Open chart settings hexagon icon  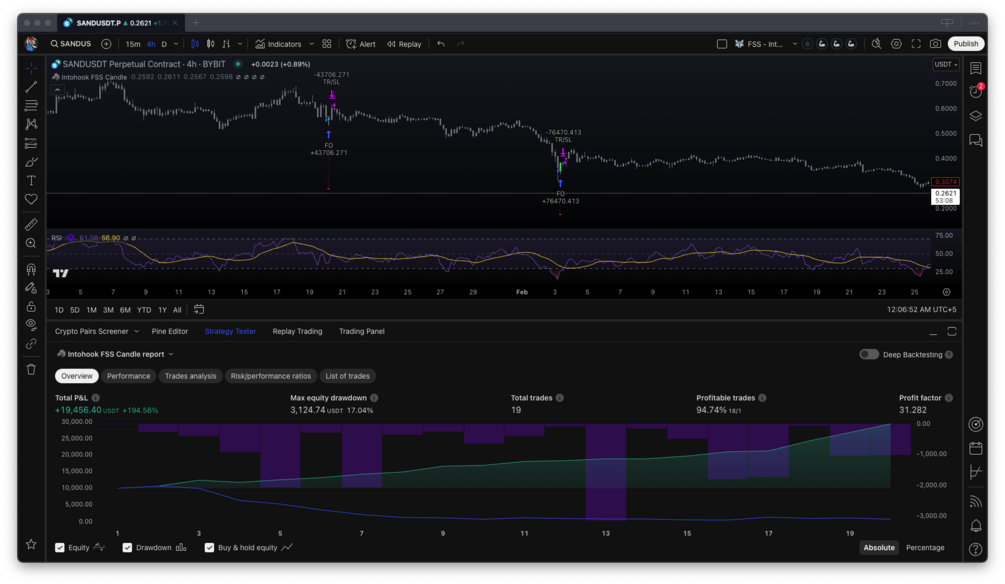coord(896,44)
